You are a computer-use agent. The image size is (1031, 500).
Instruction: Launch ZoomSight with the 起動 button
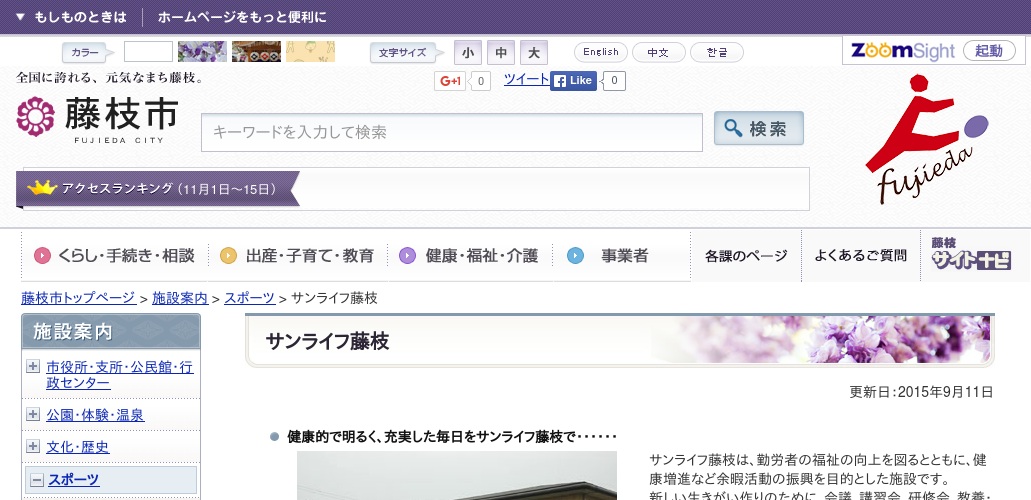coord(988,51)
